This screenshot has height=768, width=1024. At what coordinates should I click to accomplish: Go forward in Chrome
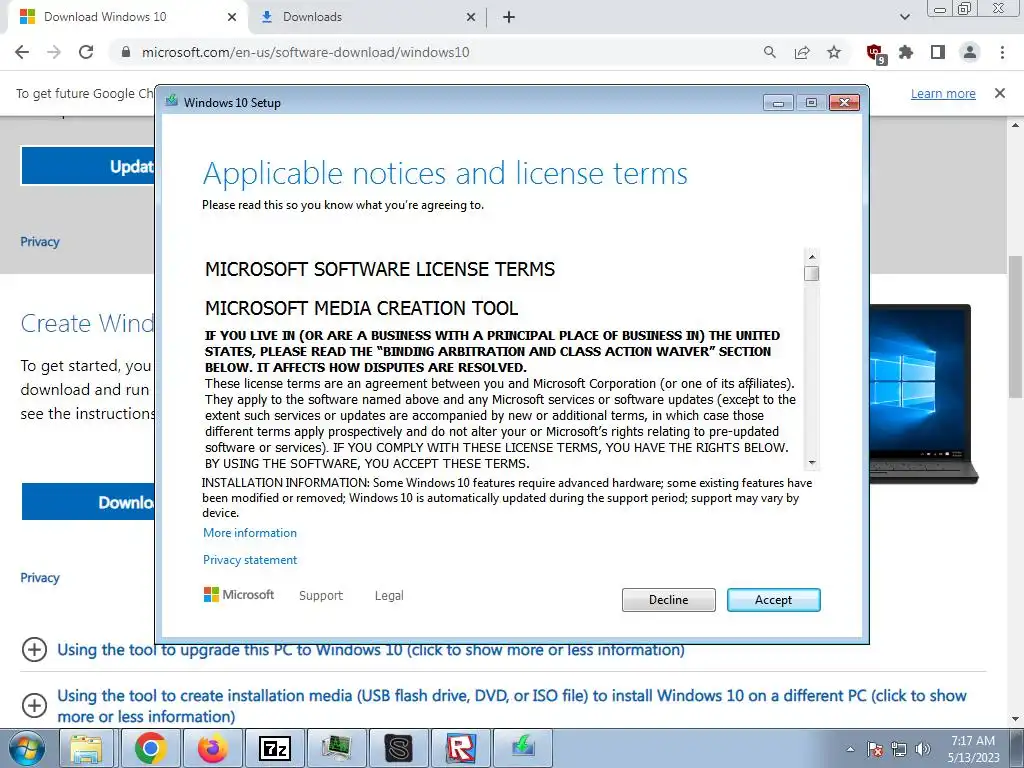tap(54, 52)
